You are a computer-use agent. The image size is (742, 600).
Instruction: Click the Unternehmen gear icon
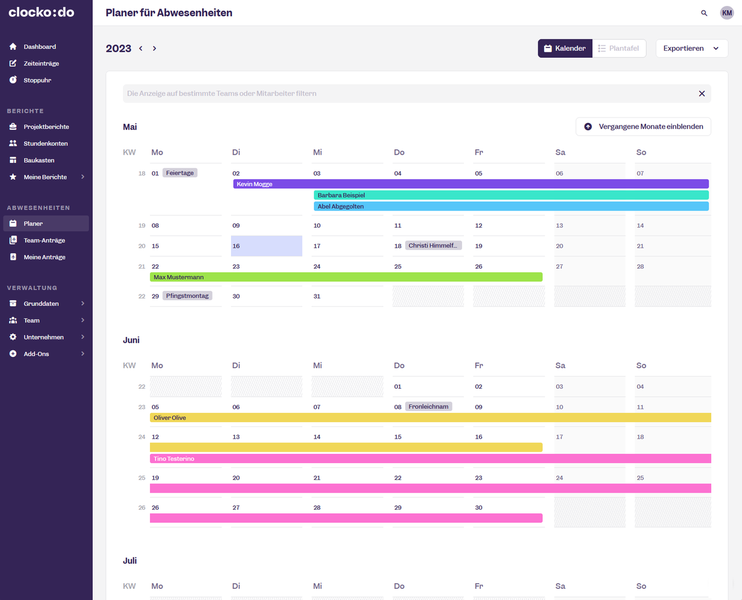pos(13,337)
